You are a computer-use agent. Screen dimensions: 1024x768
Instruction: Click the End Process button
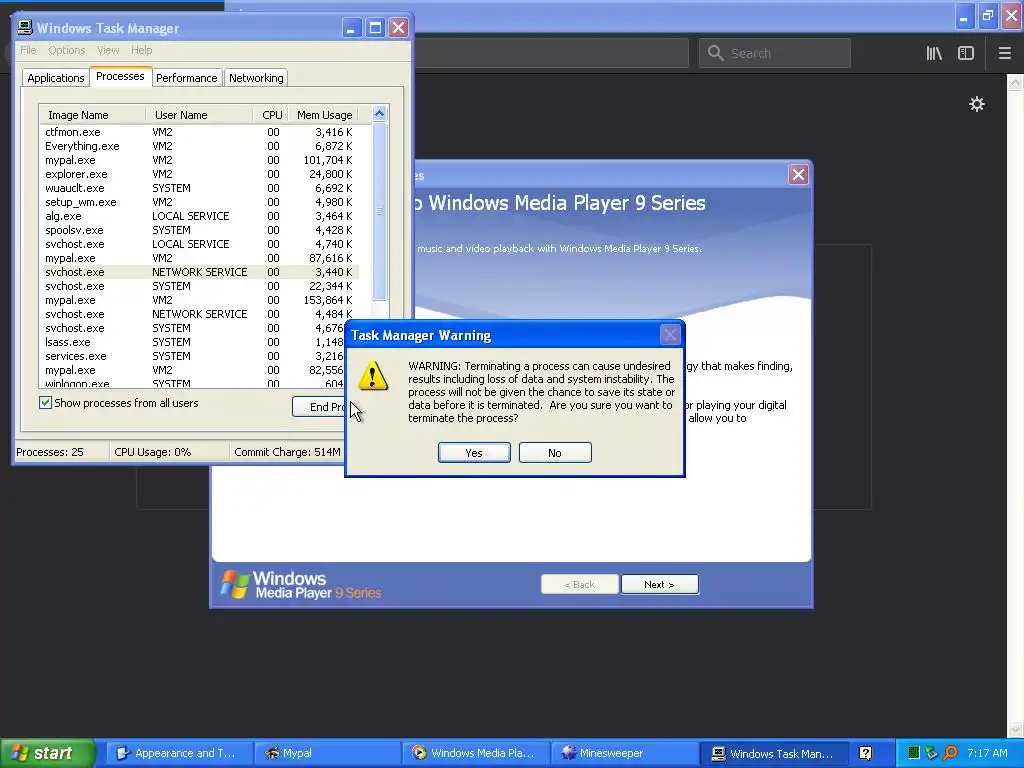(x=319, y=407)
